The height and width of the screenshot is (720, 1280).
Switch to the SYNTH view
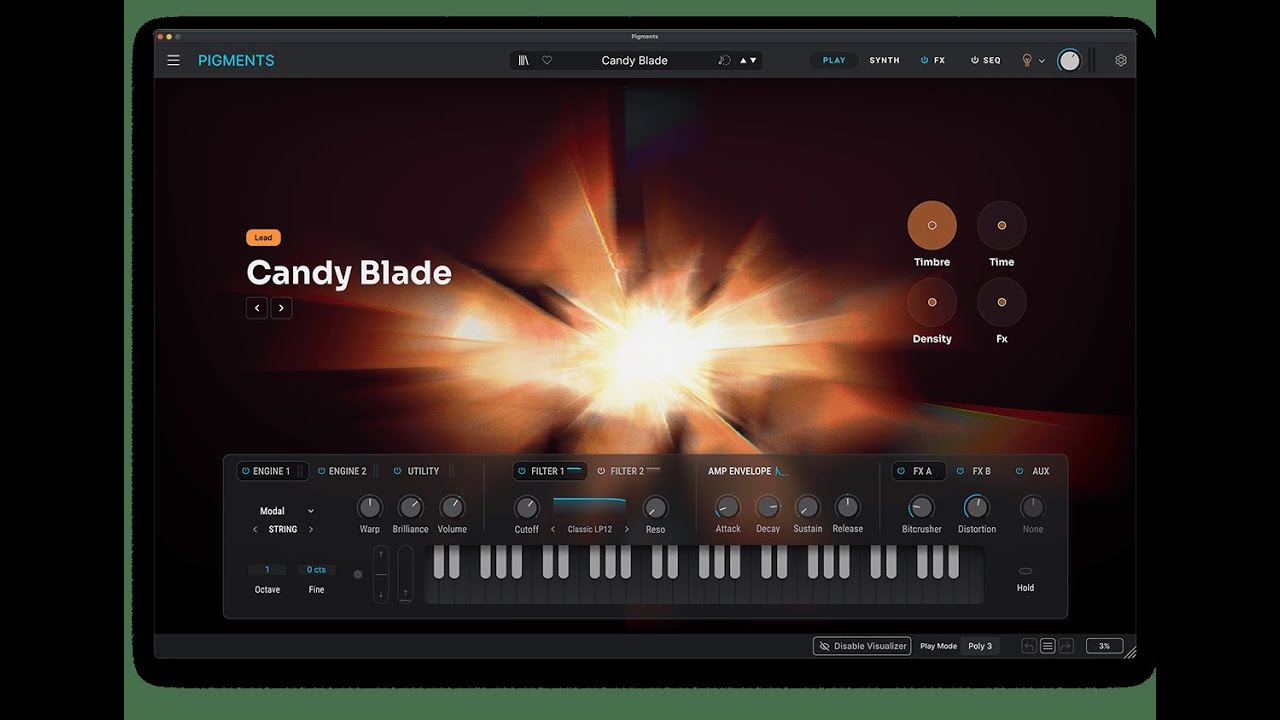(884, 60)
